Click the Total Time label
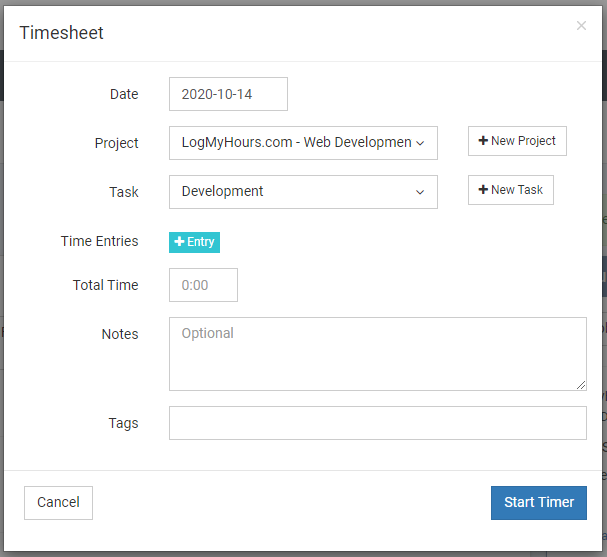 point(105,285)
